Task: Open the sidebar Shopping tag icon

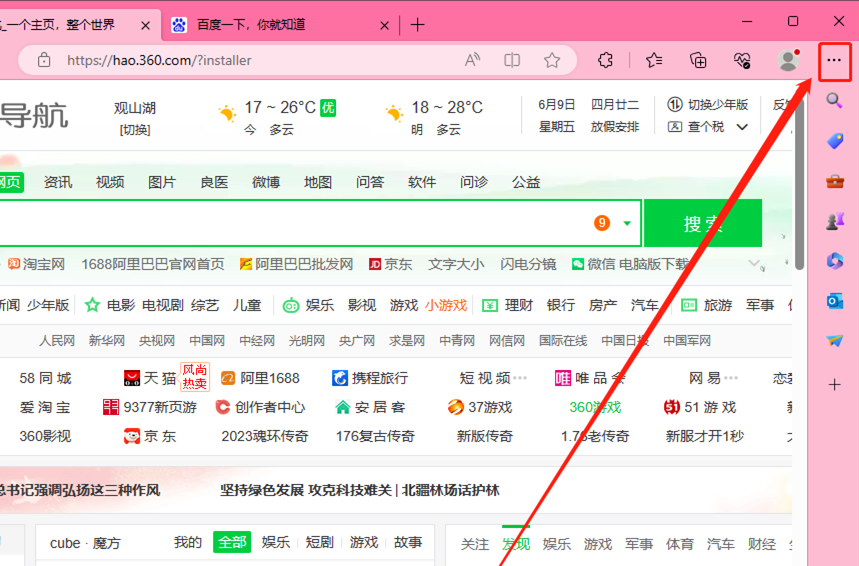Action: (834, 141)
